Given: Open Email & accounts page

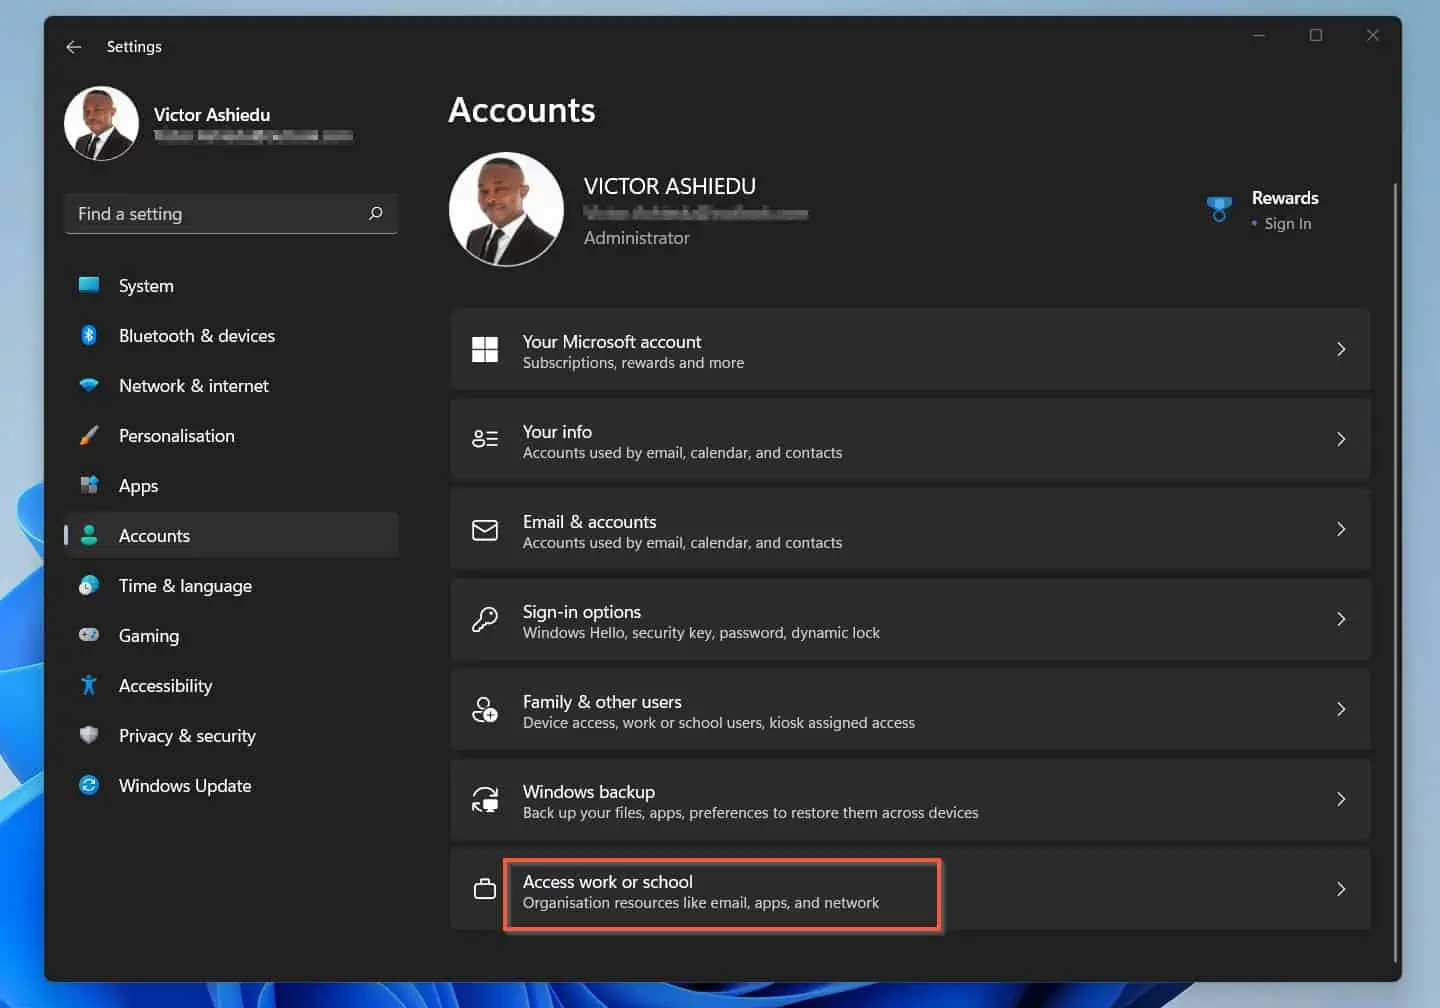Looking at the screenshot, I should pos(910,529).
